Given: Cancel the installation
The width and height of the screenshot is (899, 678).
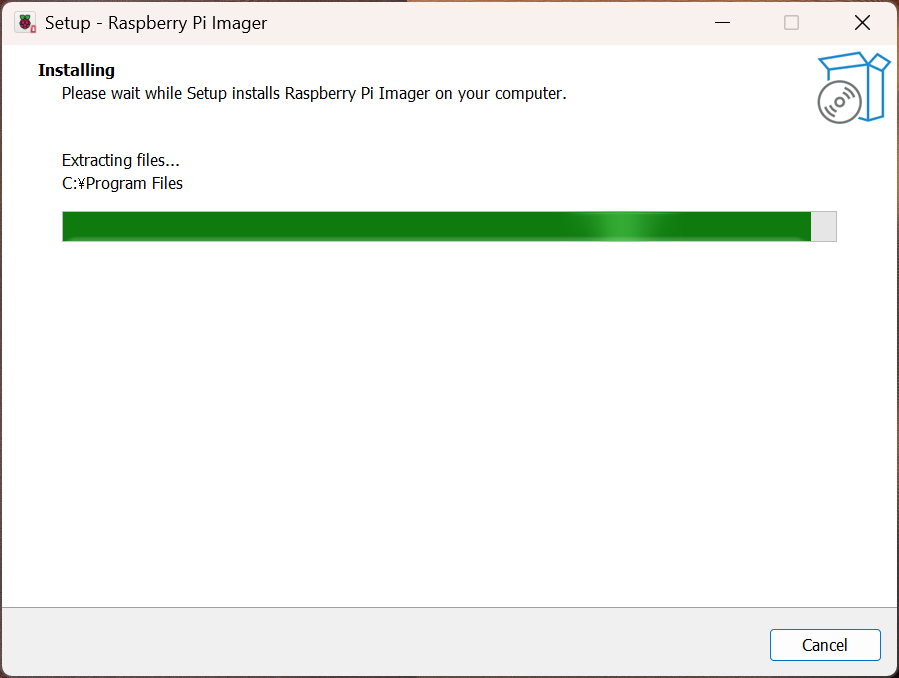Looking at the screenshot, I should [825, 645].
